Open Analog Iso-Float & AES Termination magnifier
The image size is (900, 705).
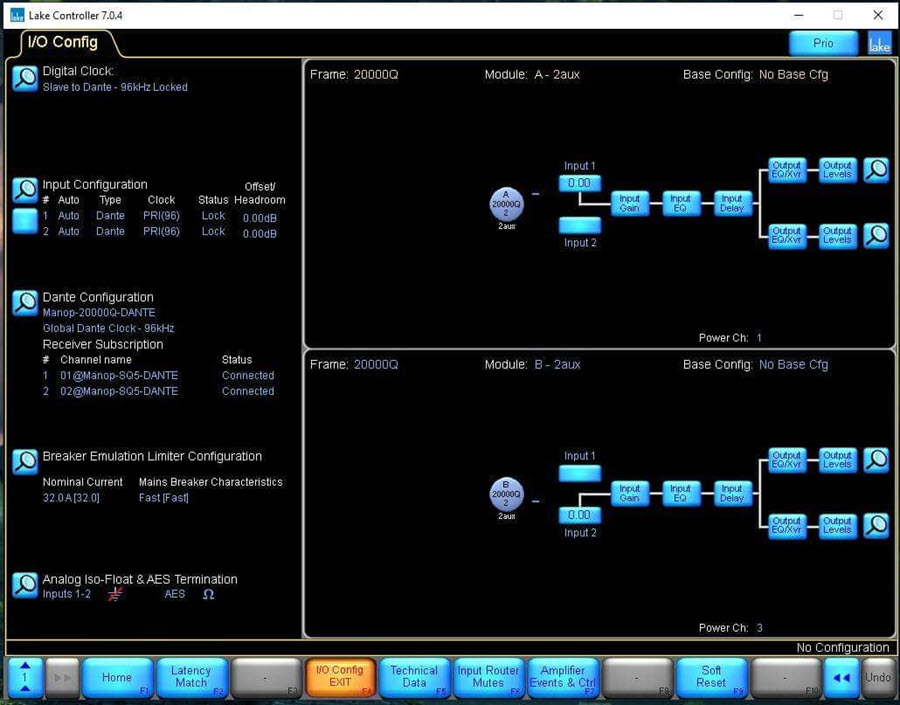point(25,585)
